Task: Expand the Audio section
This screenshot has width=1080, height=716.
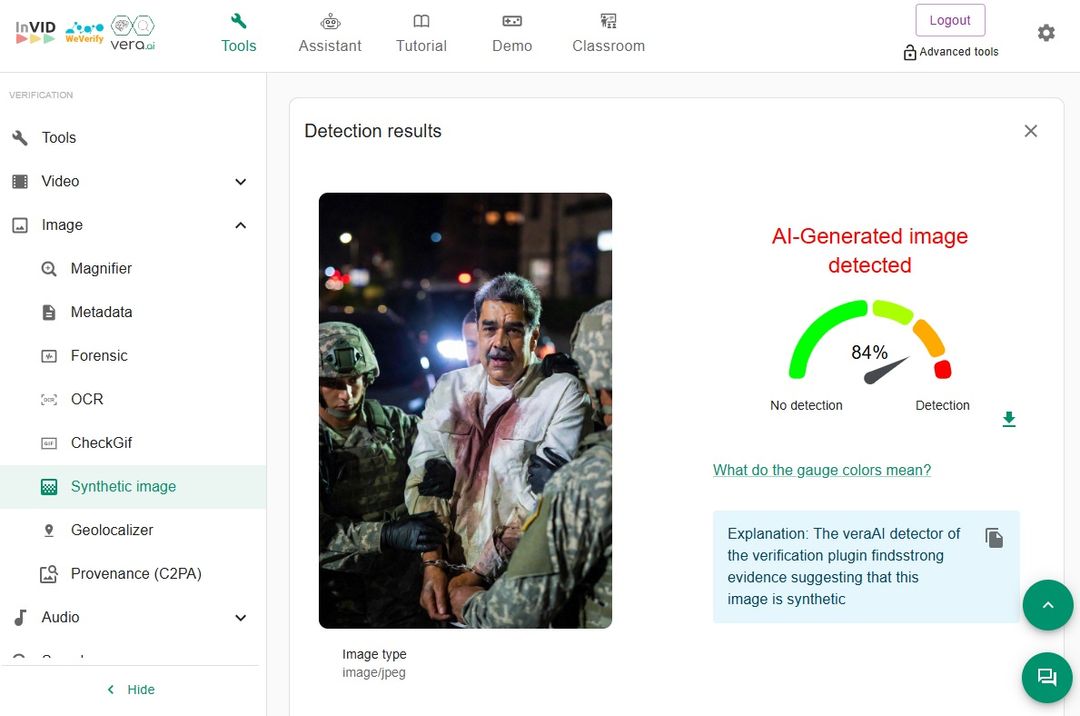Action: (x=240, y=618)
